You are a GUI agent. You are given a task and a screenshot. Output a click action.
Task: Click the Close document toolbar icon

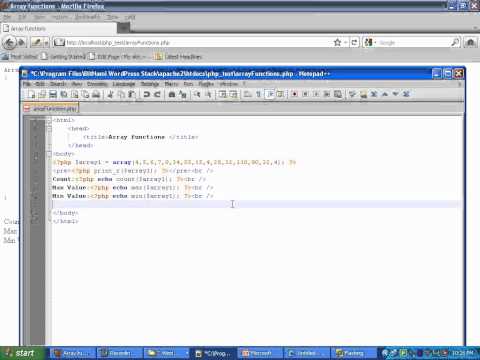point(75,95)
